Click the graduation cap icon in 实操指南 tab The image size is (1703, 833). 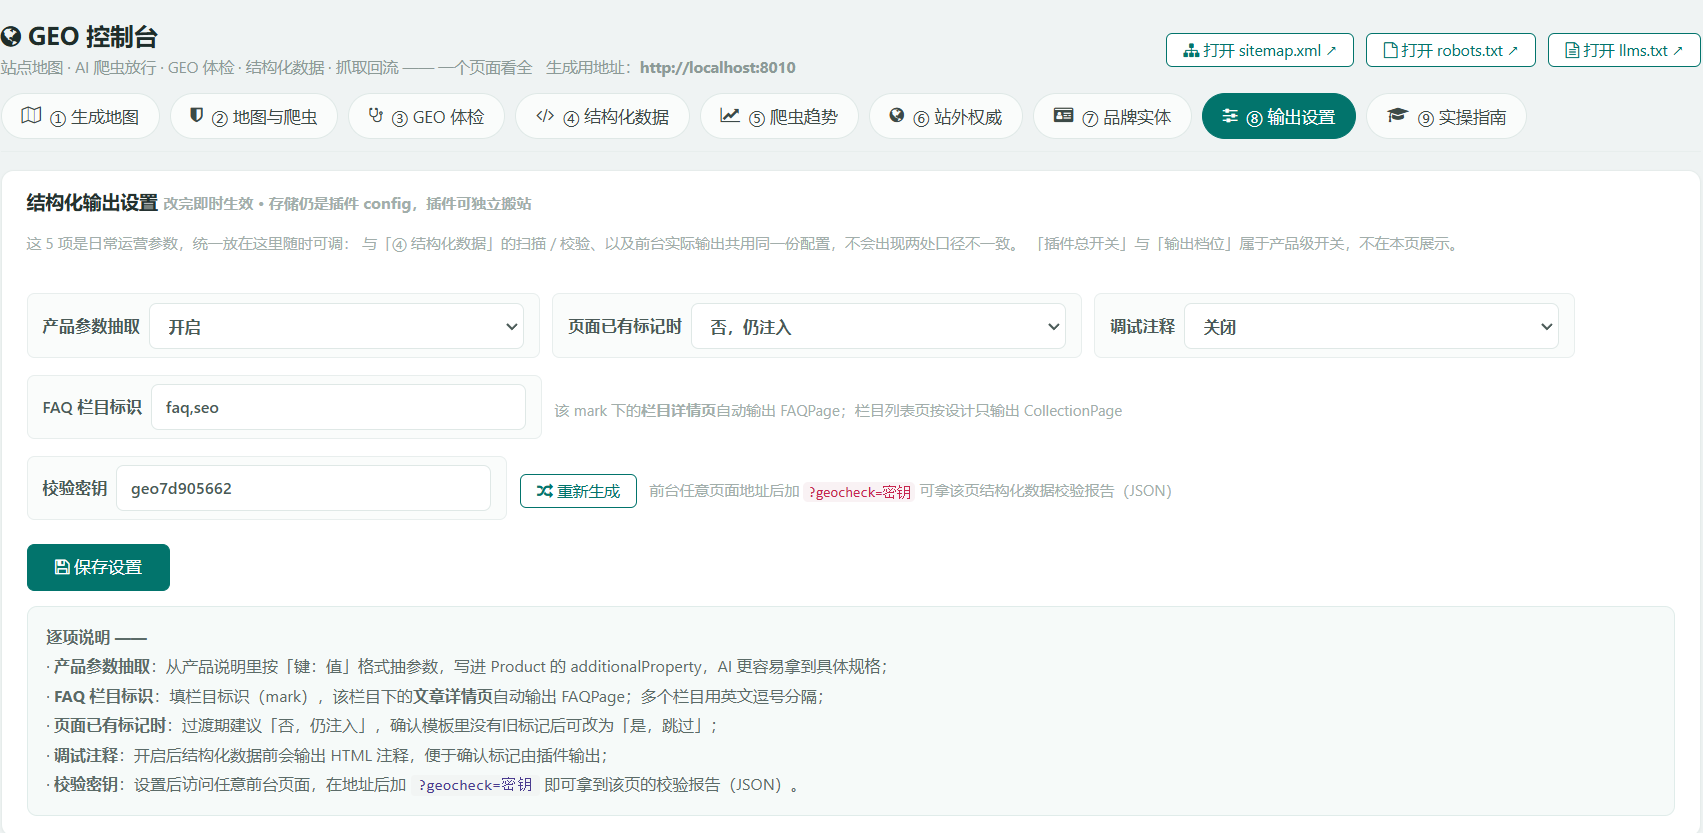coord(1397,116)
